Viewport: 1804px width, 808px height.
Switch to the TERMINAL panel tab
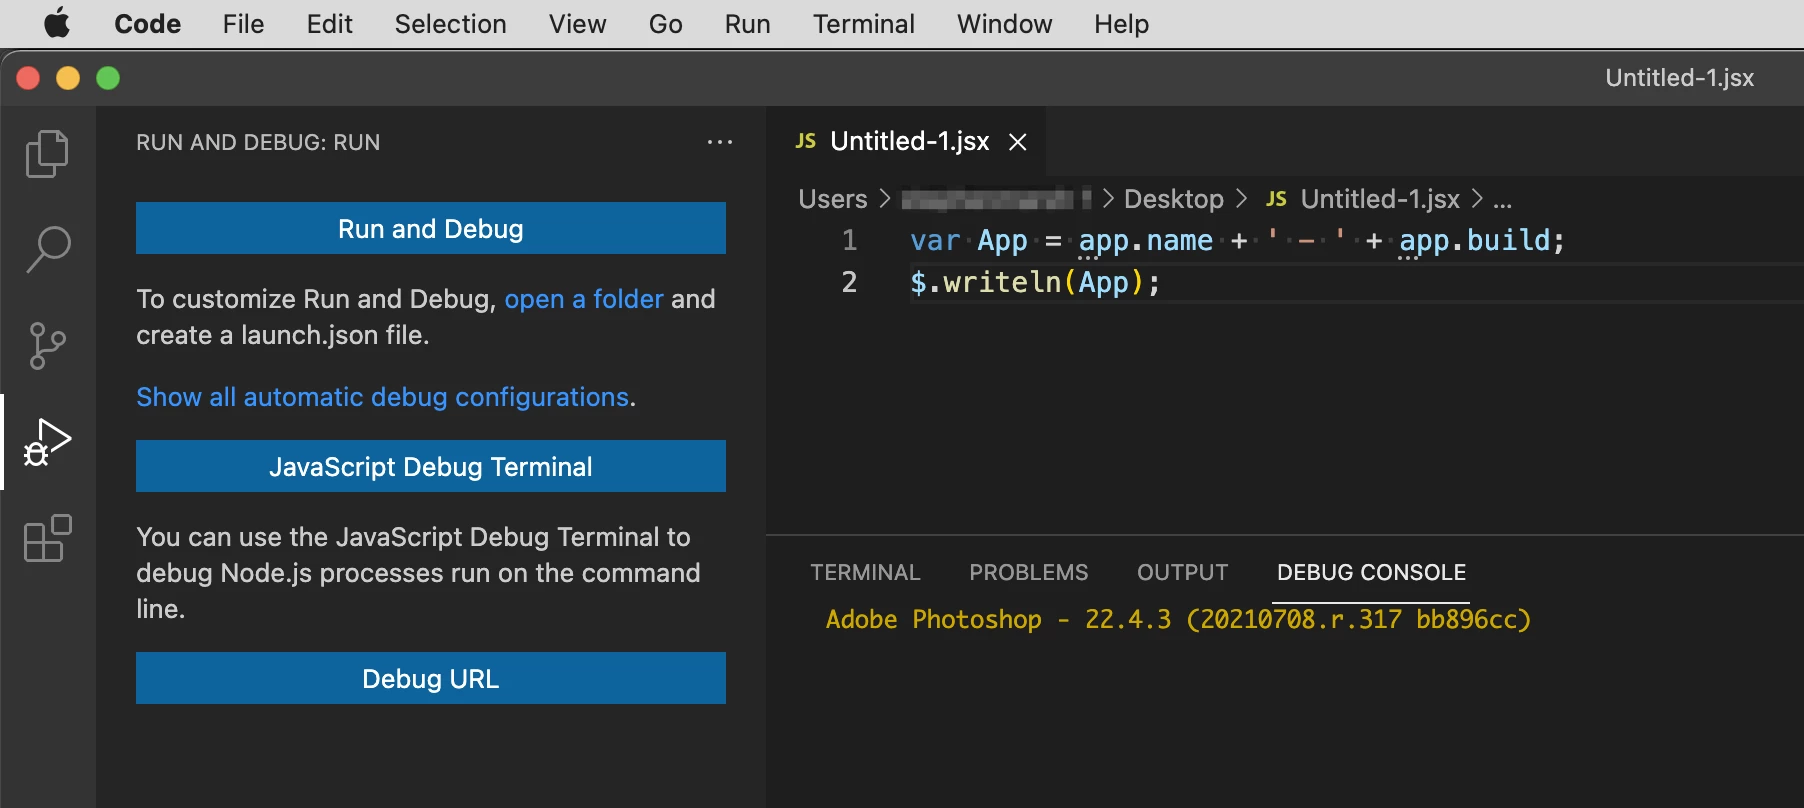click(864, 572)
